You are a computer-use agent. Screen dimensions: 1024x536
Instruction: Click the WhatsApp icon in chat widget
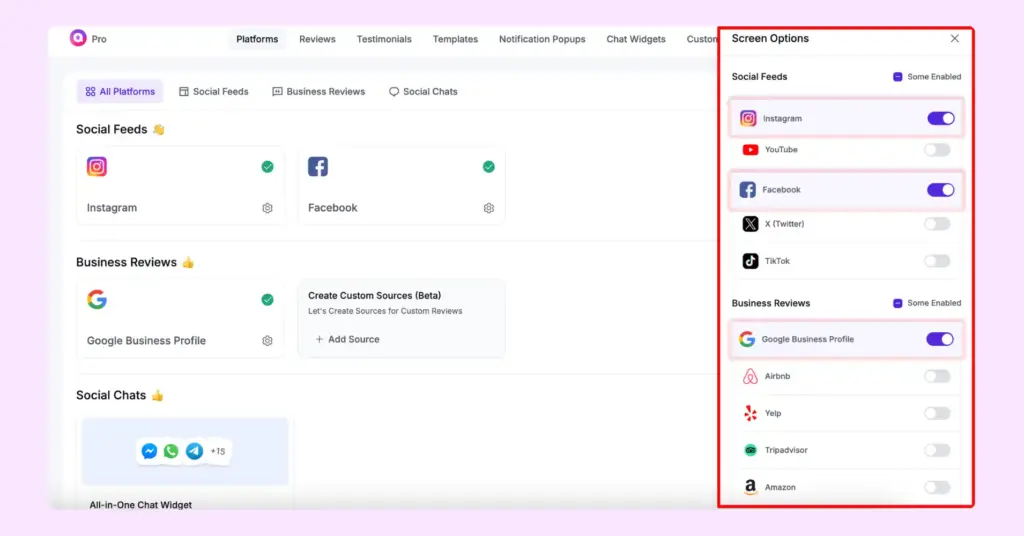[x=171, y=451]
